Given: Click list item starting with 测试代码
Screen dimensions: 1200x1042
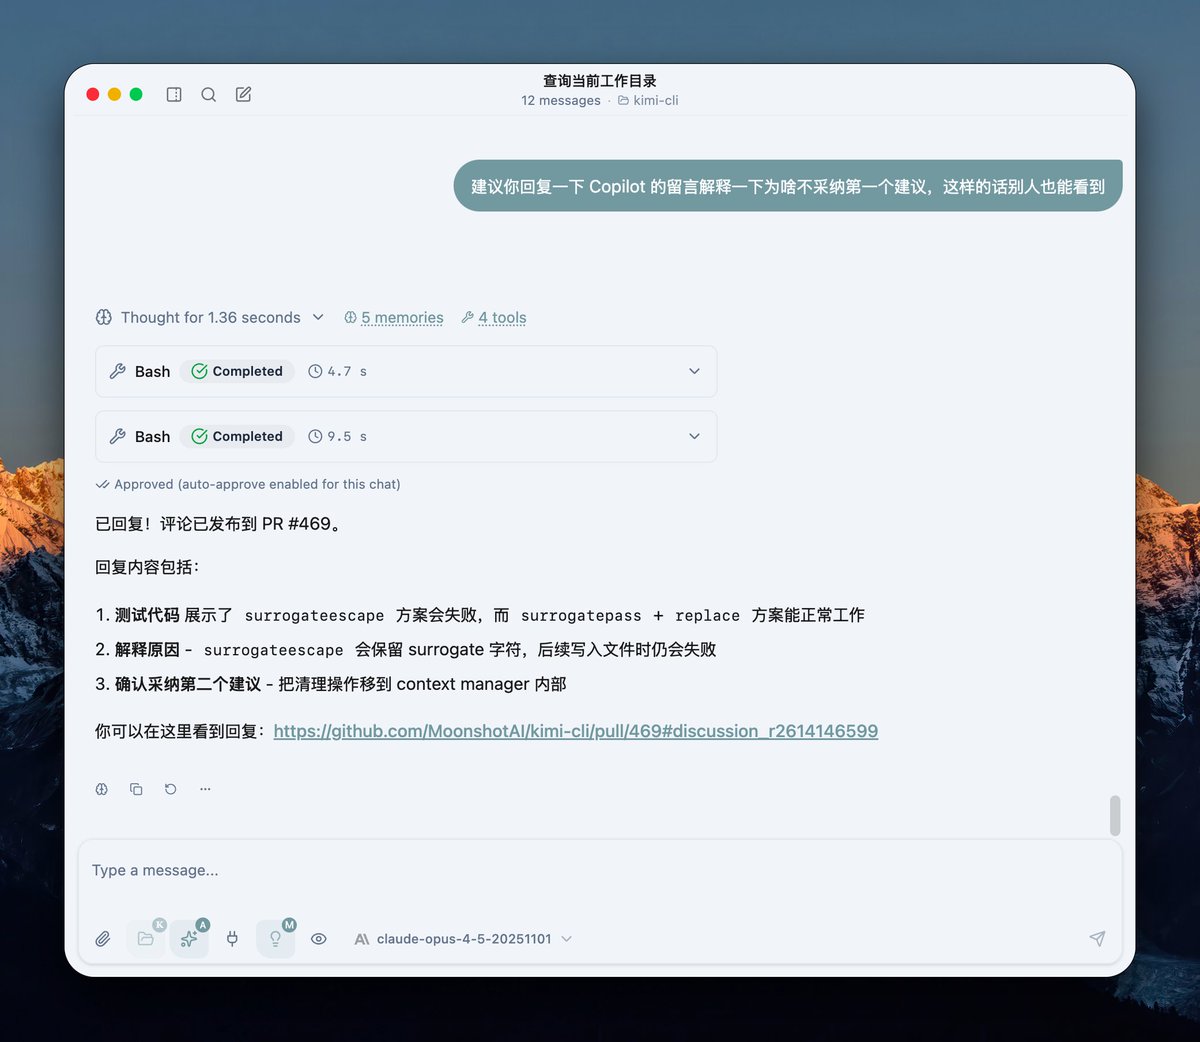Looking at the screenshot, I should pyautogui.click(x=480, y=615).
